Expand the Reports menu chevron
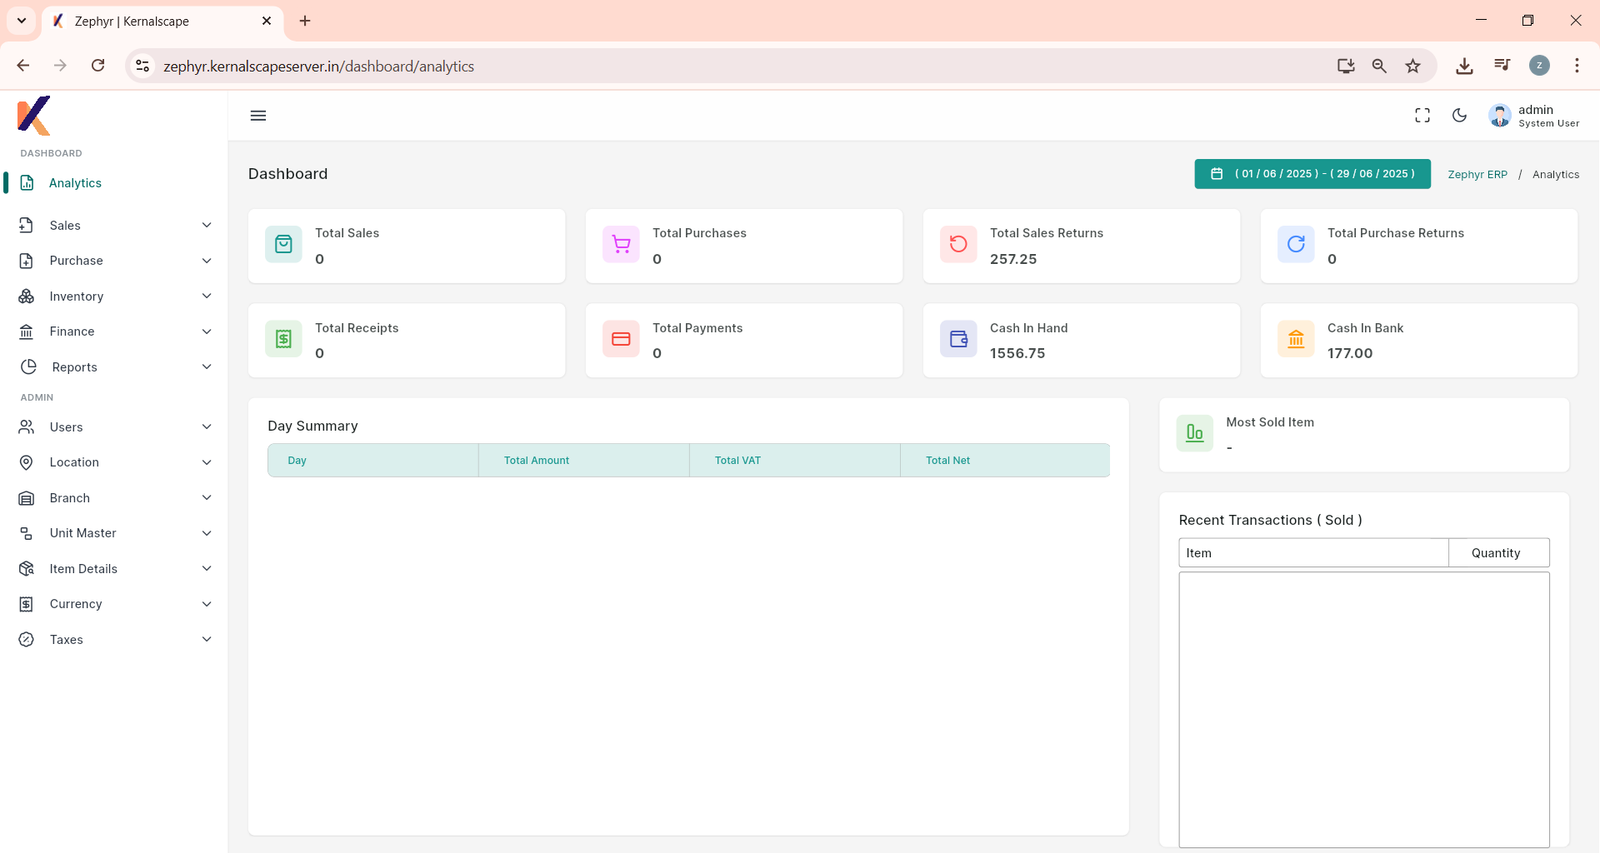Viewport: 1600px width, 853px height. tap(207, 367)
